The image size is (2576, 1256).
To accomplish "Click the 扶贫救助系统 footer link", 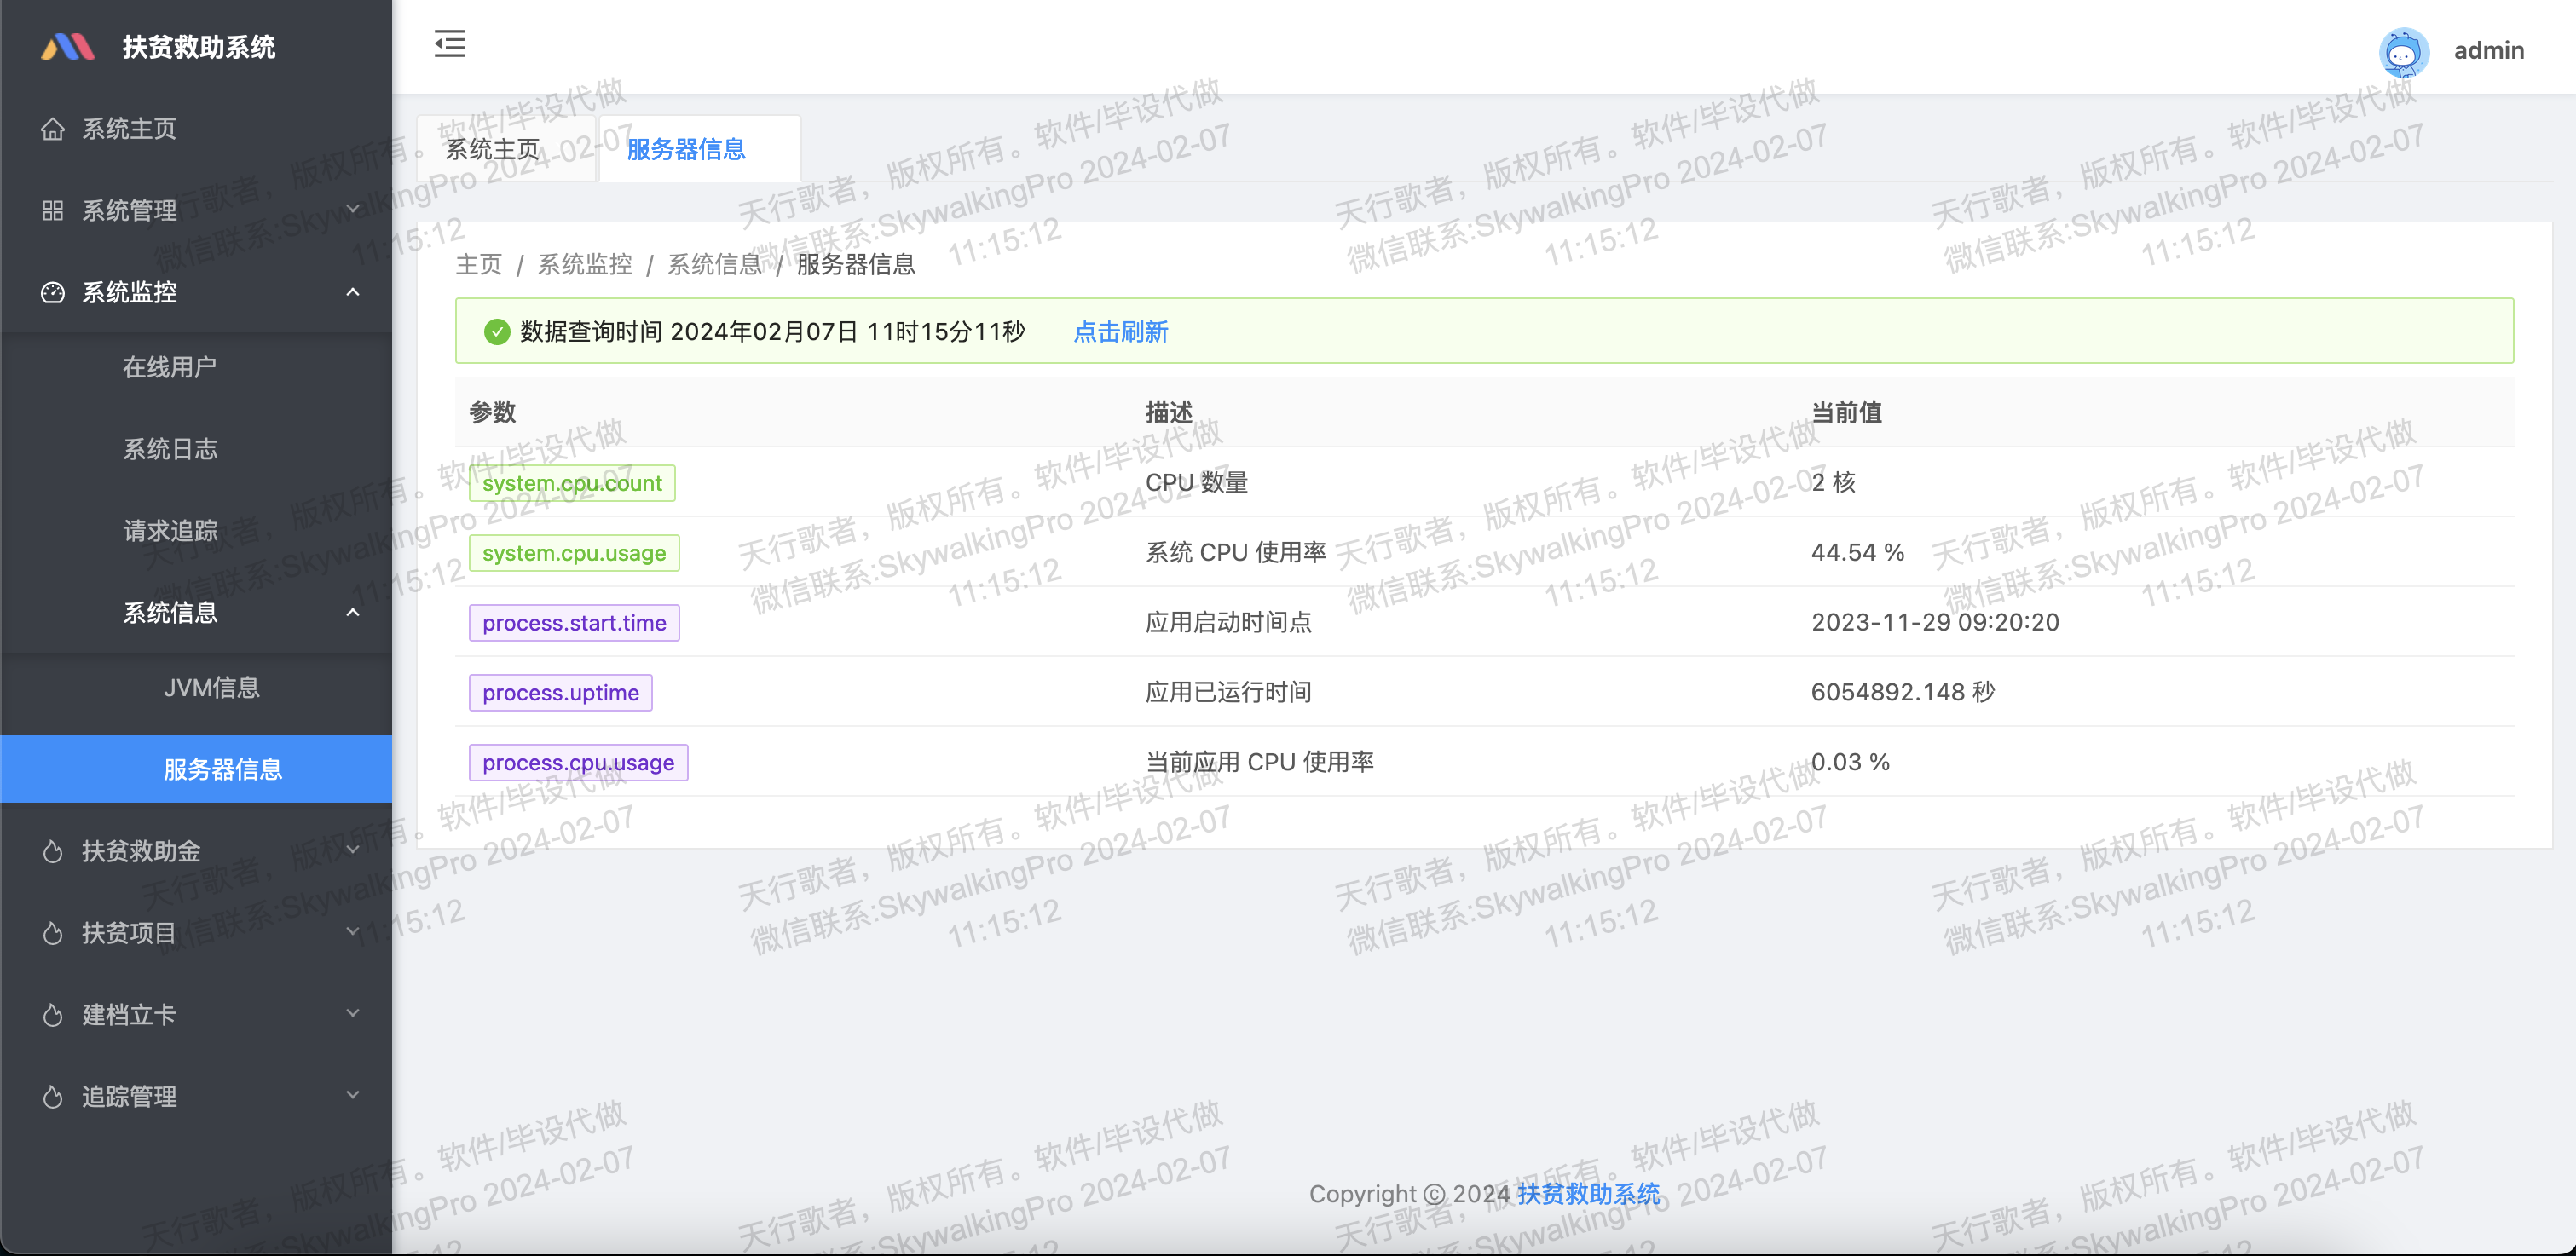I will [1588, 1195].
